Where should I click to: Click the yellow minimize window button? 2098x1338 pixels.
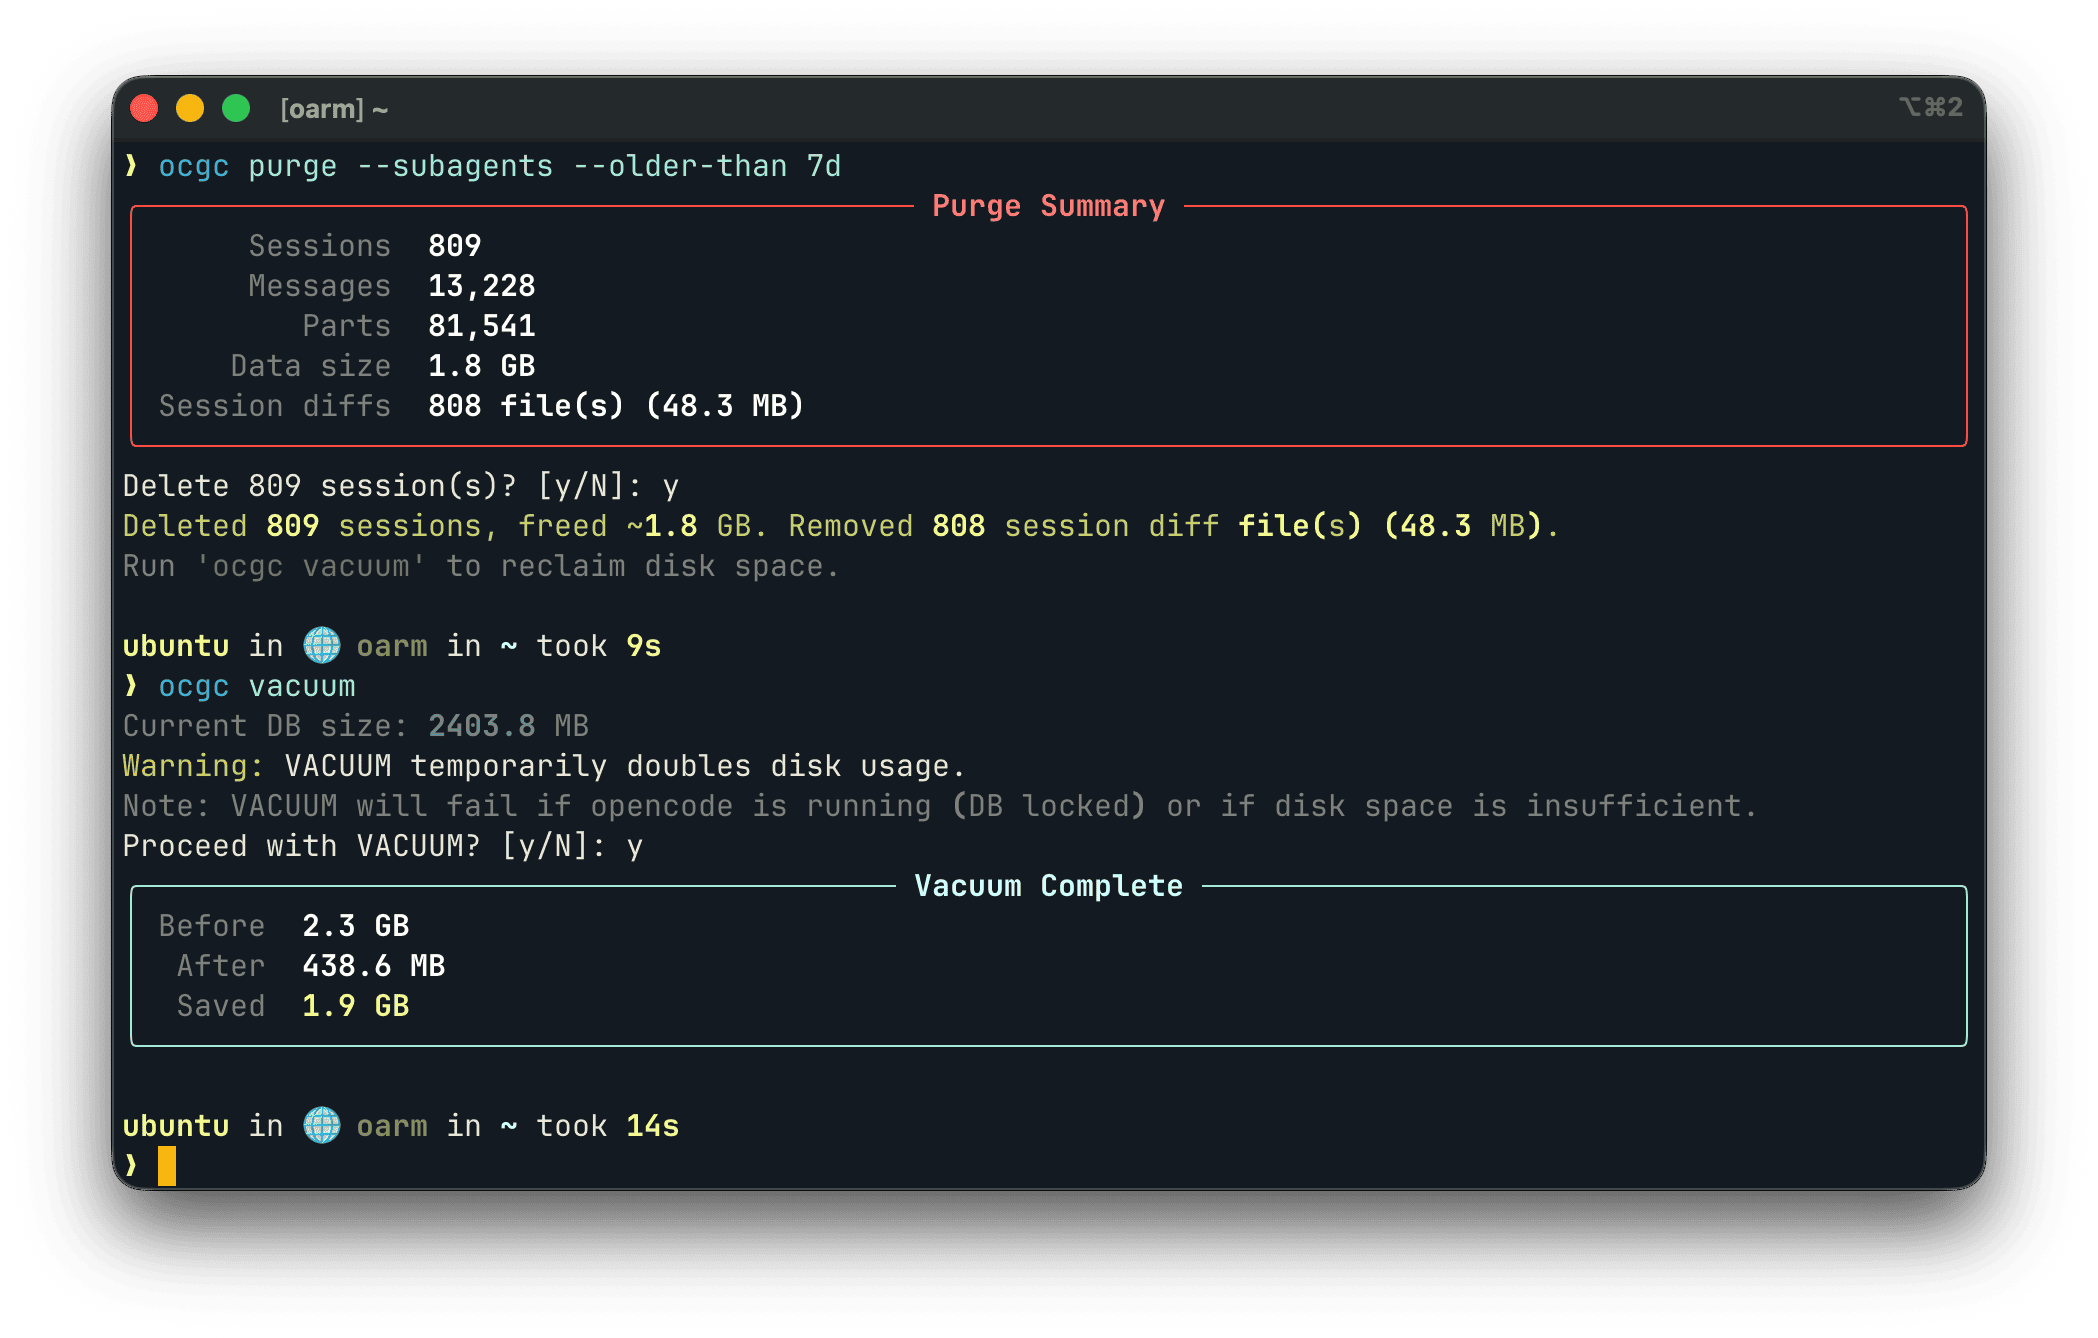[190, 108]
